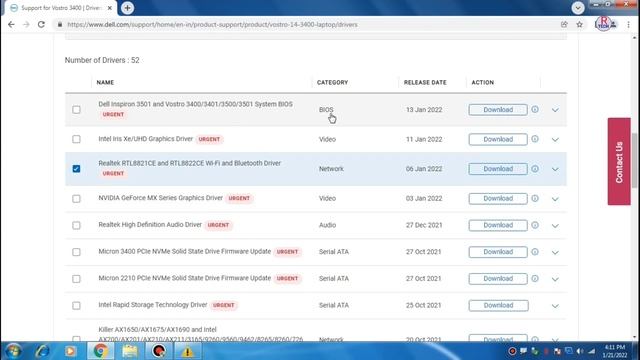Open the taskbar clock showing 4:11 PM
This screenshot has width=640, height=360.
click(x=615, y=351)
